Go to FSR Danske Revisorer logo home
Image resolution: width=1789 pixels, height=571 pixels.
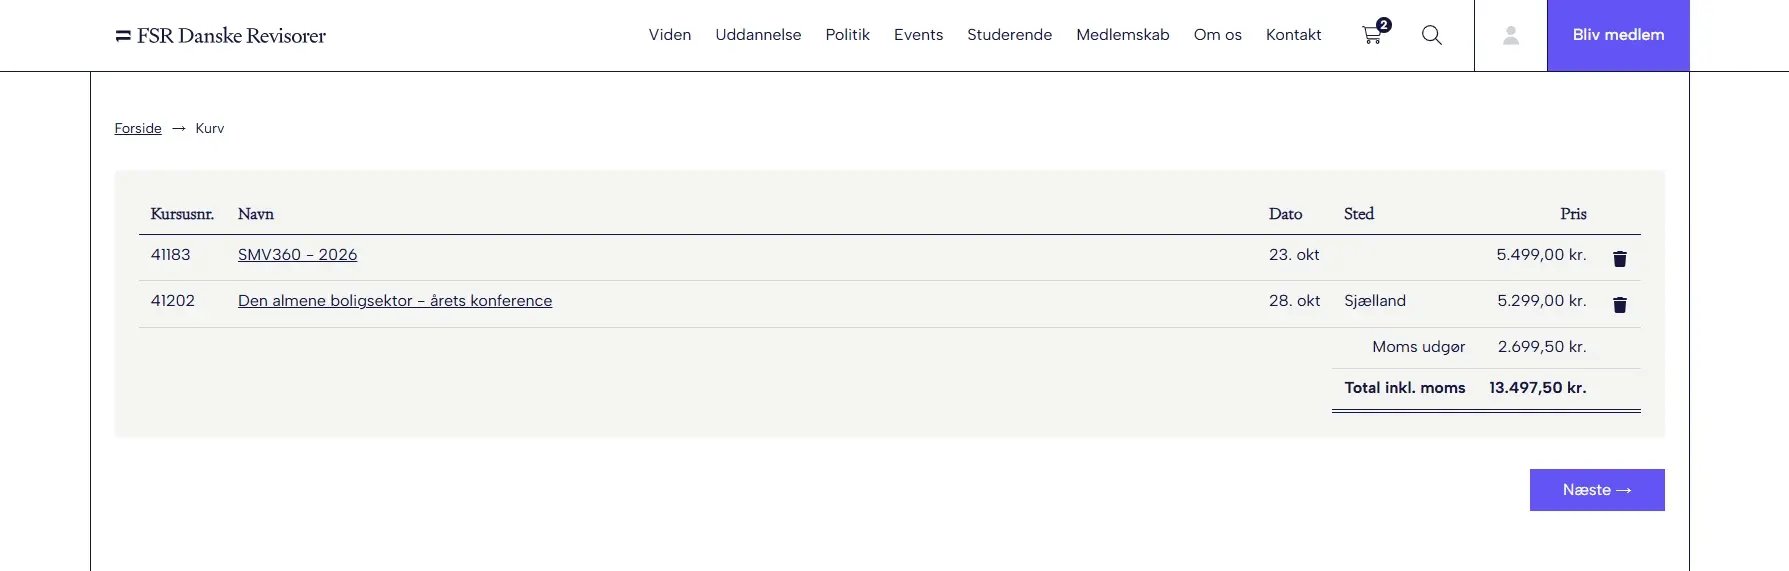[x=220, y=35]
